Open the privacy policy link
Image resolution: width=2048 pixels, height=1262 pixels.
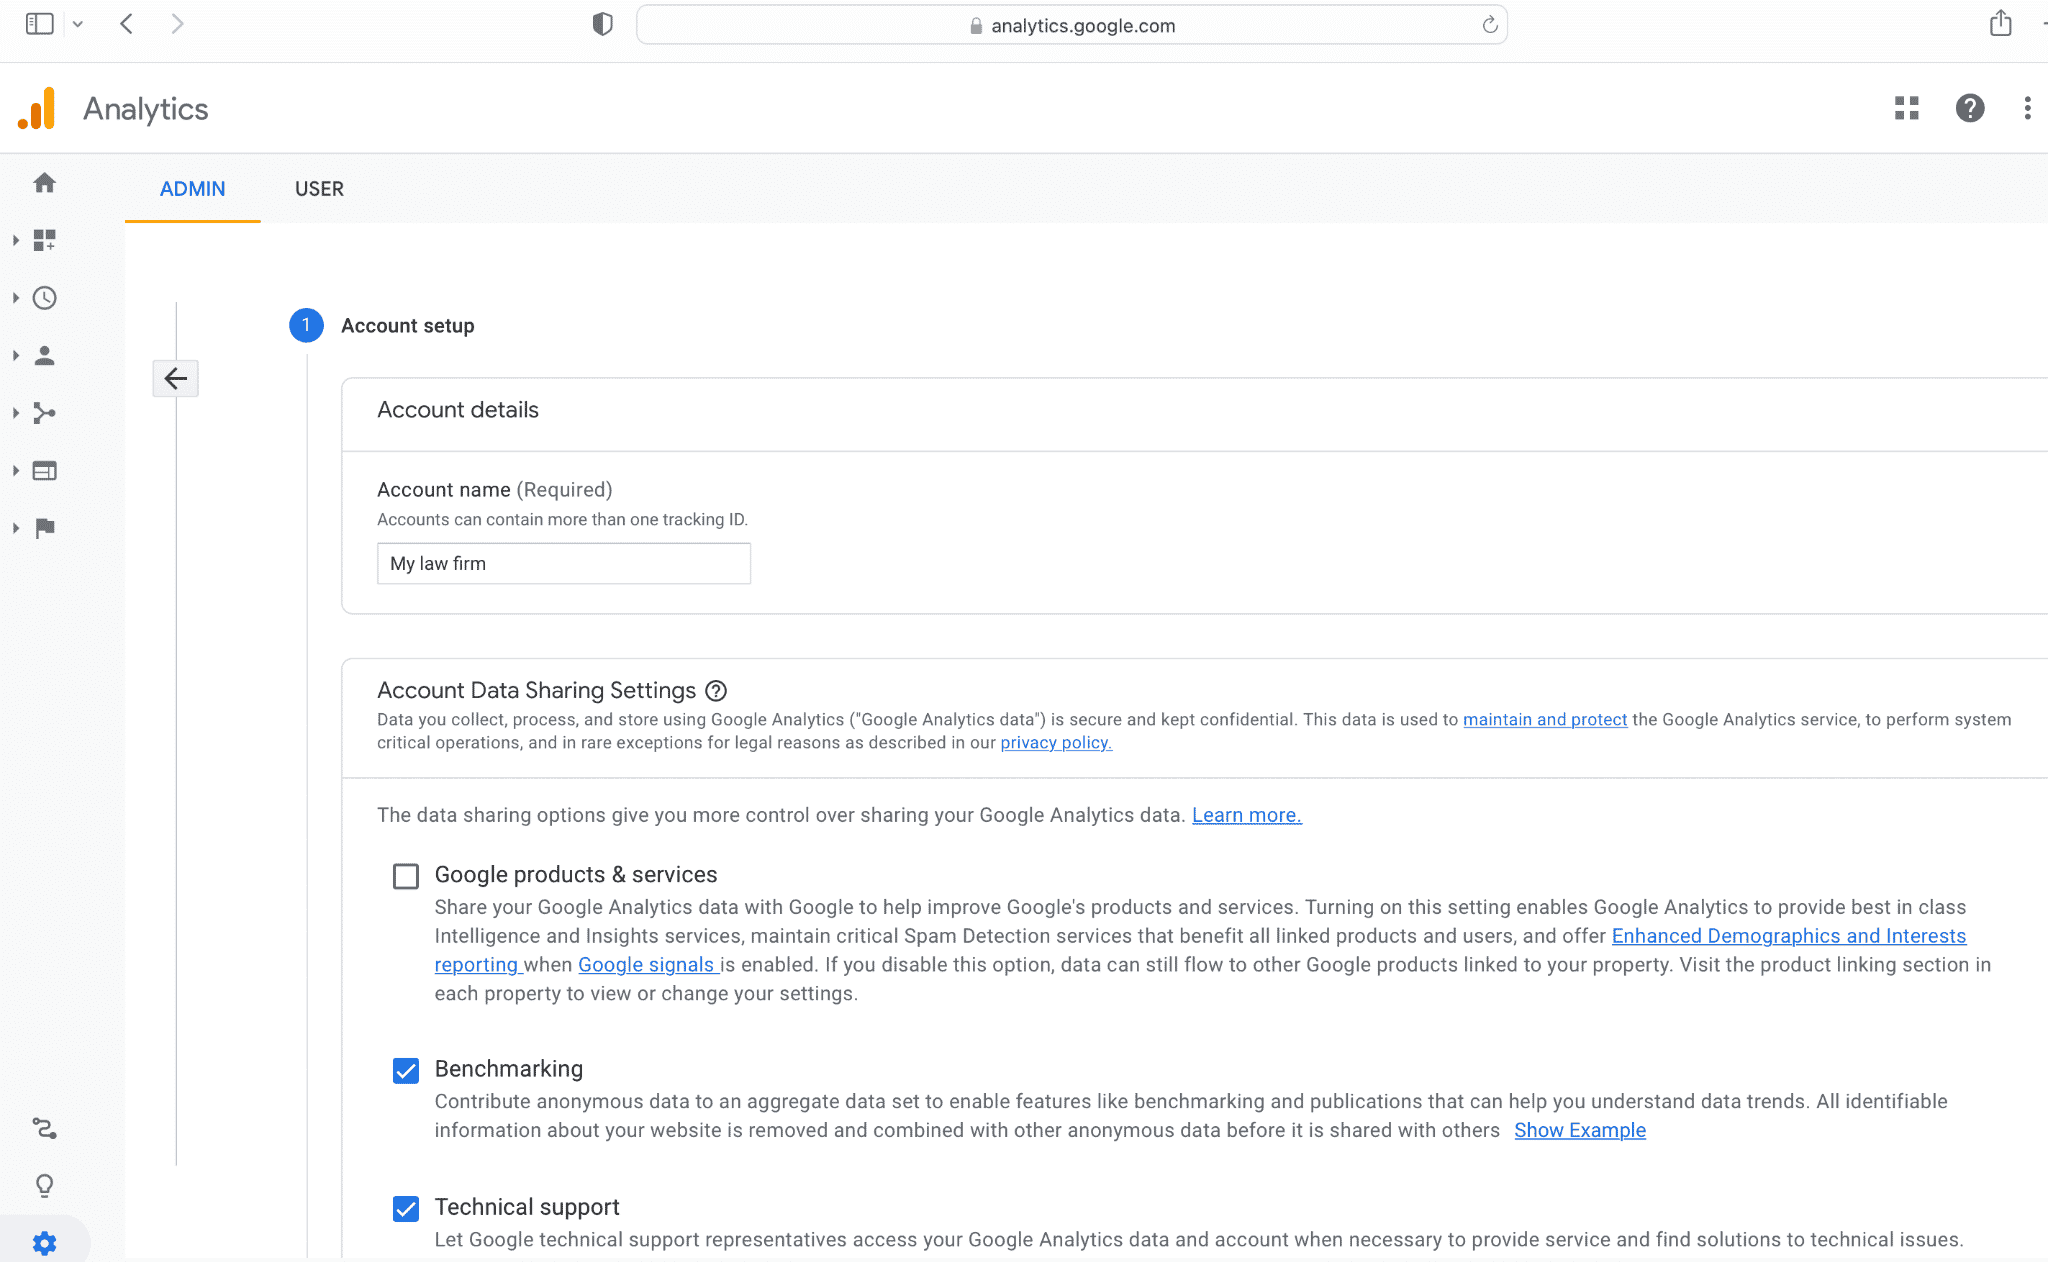[1056, 743]
